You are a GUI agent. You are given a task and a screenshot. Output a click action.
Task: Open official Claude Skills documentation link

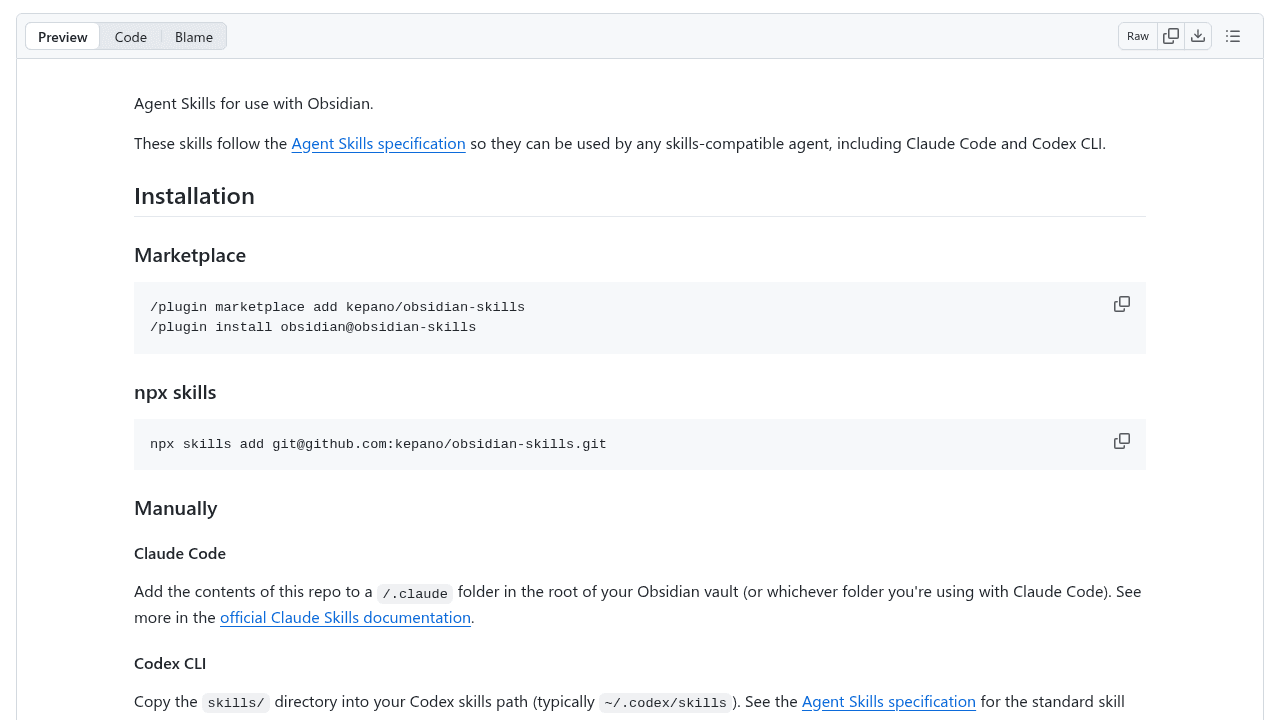[x=345, y=617]
